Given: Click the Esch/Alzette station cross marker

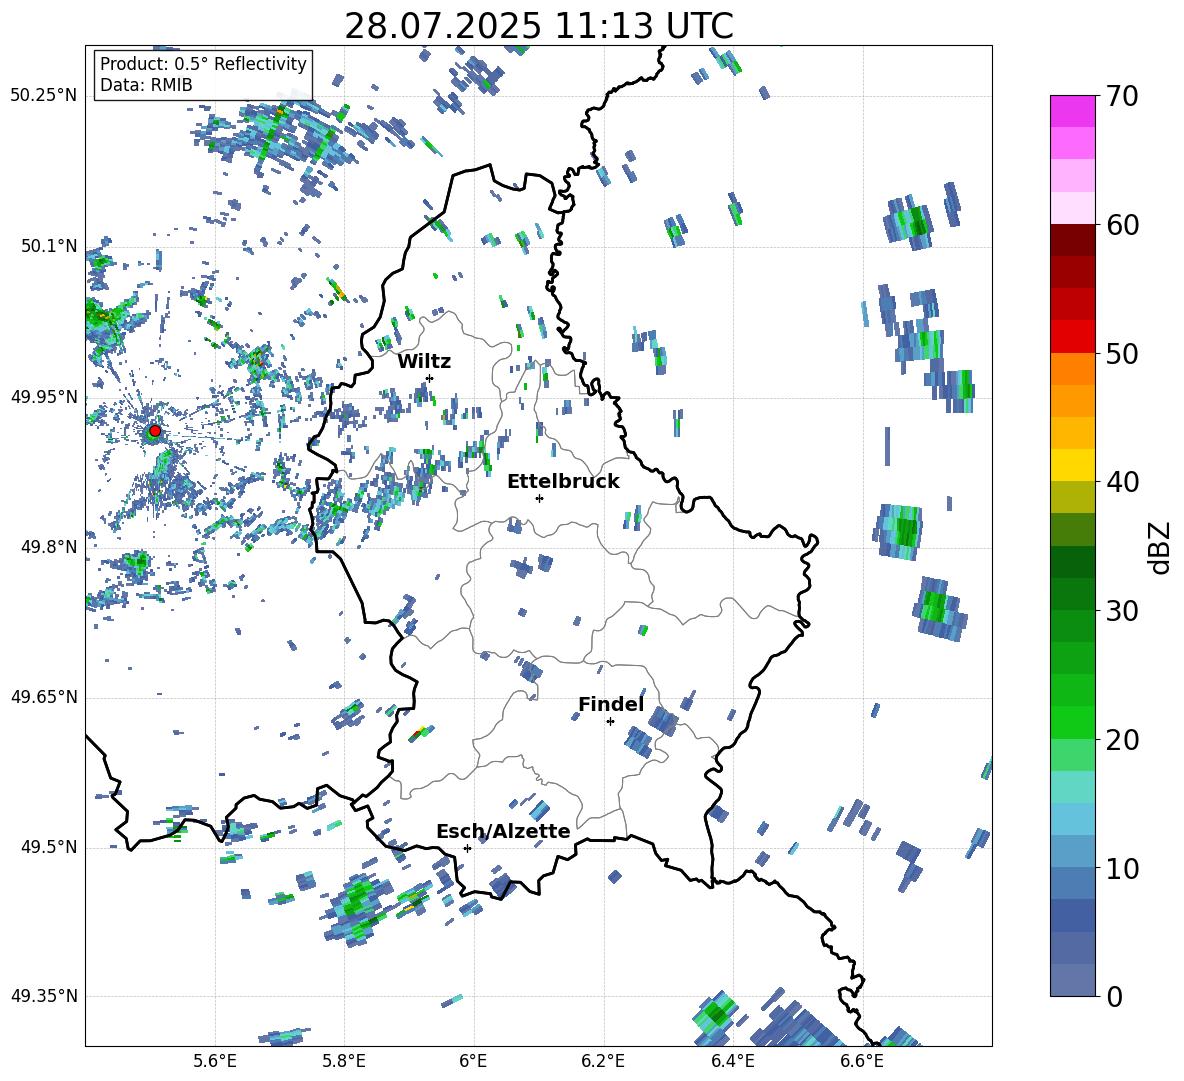Looking at the screenshot, I should [467, 848].
